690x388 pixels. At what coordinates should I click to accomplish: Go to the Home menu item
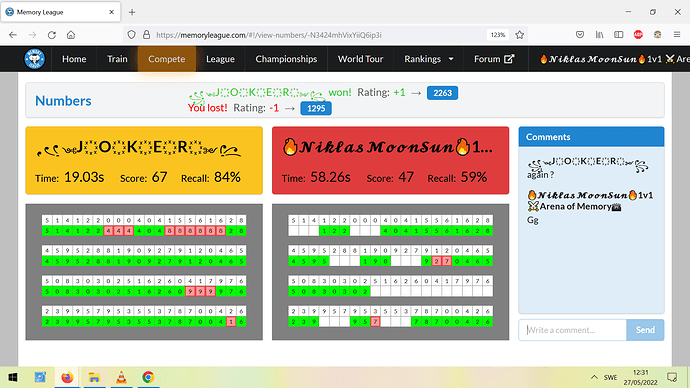click(74, 59)
